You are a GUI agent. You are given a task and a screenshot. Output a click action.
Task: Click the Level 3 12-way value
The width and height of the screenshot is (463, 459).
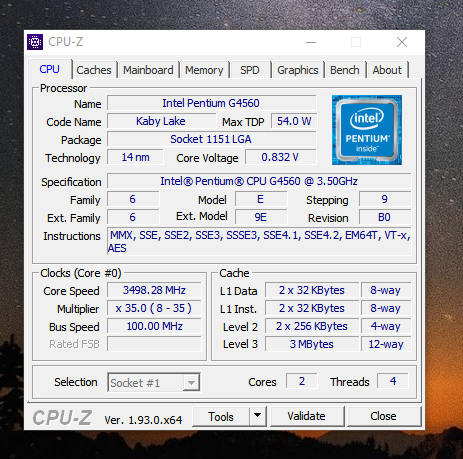coord(386,344)
